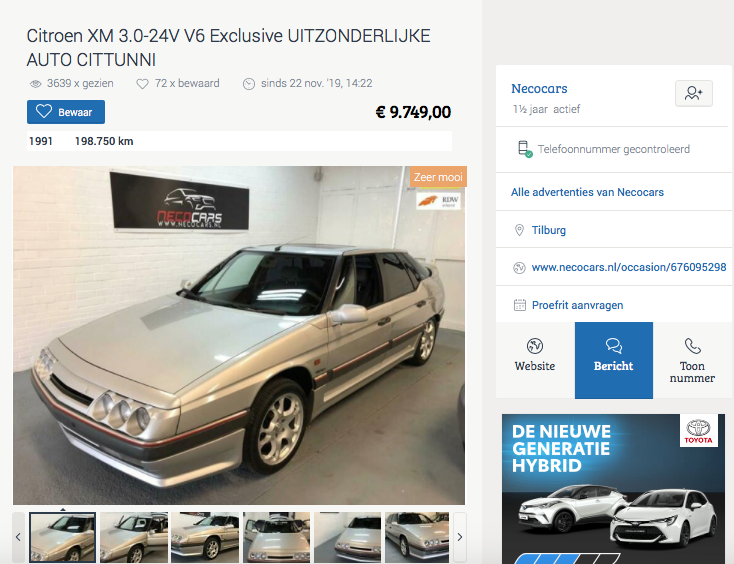Screen dimensions: 734x564
Task: Click the follow seller person-plus icon
Action: pyautogui.click(x=694, y=93)
